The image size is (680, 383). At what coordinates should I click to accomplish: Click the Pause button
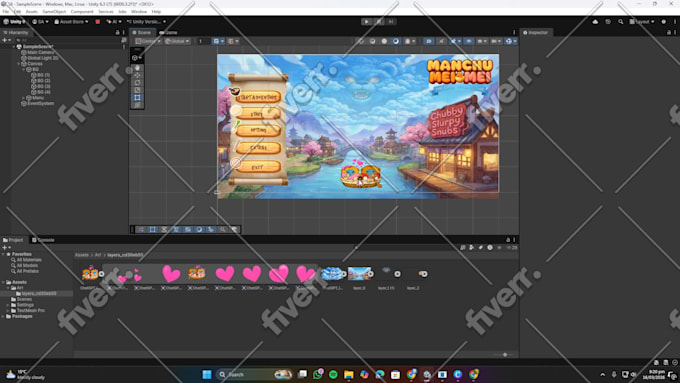[x=379, y=22]
